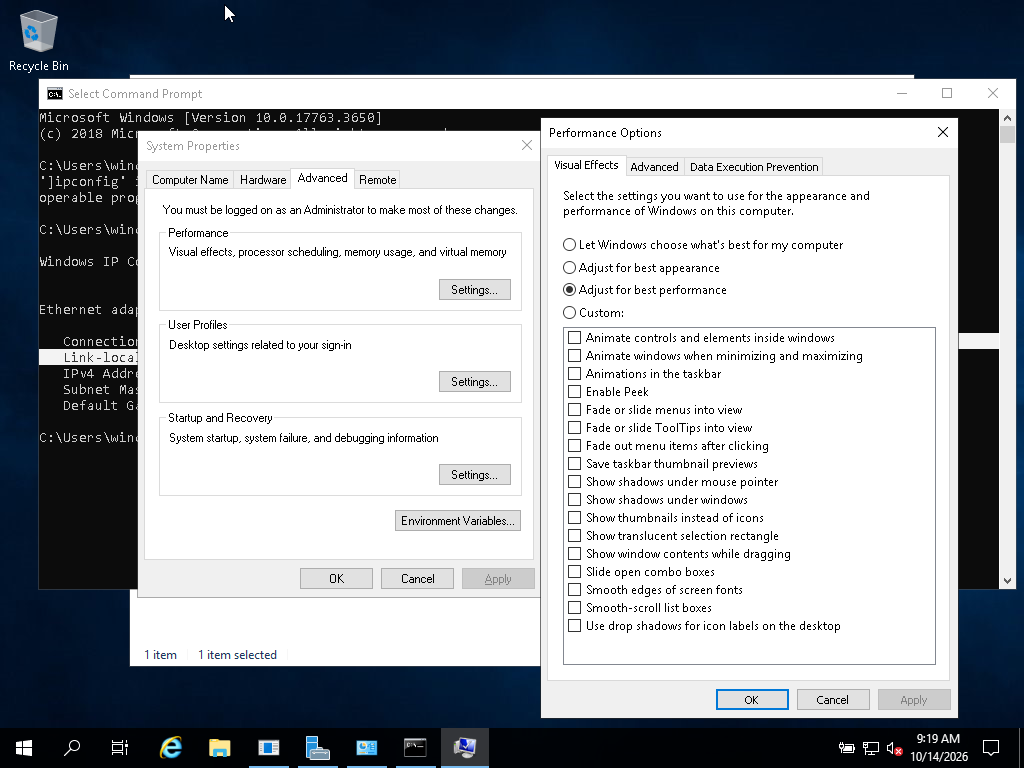Open taskbar search magnifier

(72, 748)
